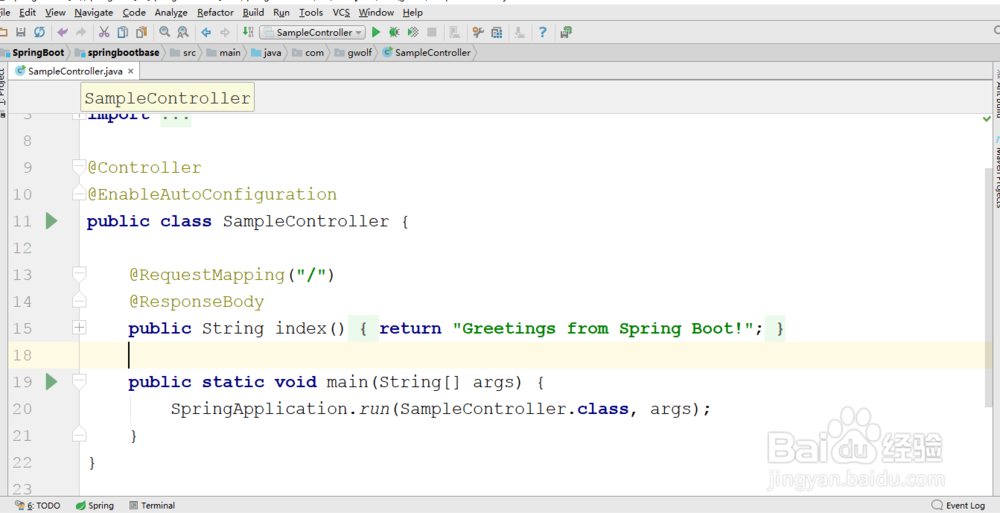
Task: Click the Forward navigation arrow
Action: (224, 32)
